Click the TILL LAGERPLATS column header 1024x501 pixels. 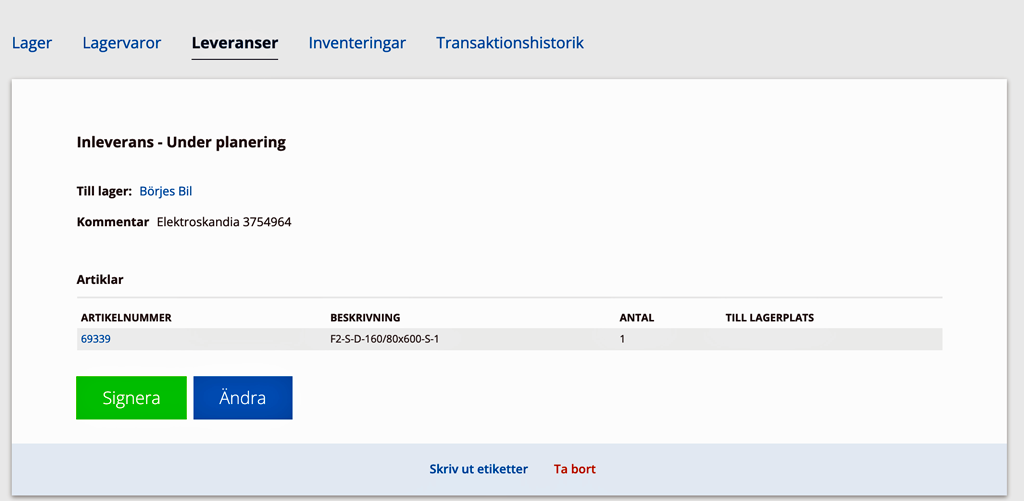(x=769, y=318)
